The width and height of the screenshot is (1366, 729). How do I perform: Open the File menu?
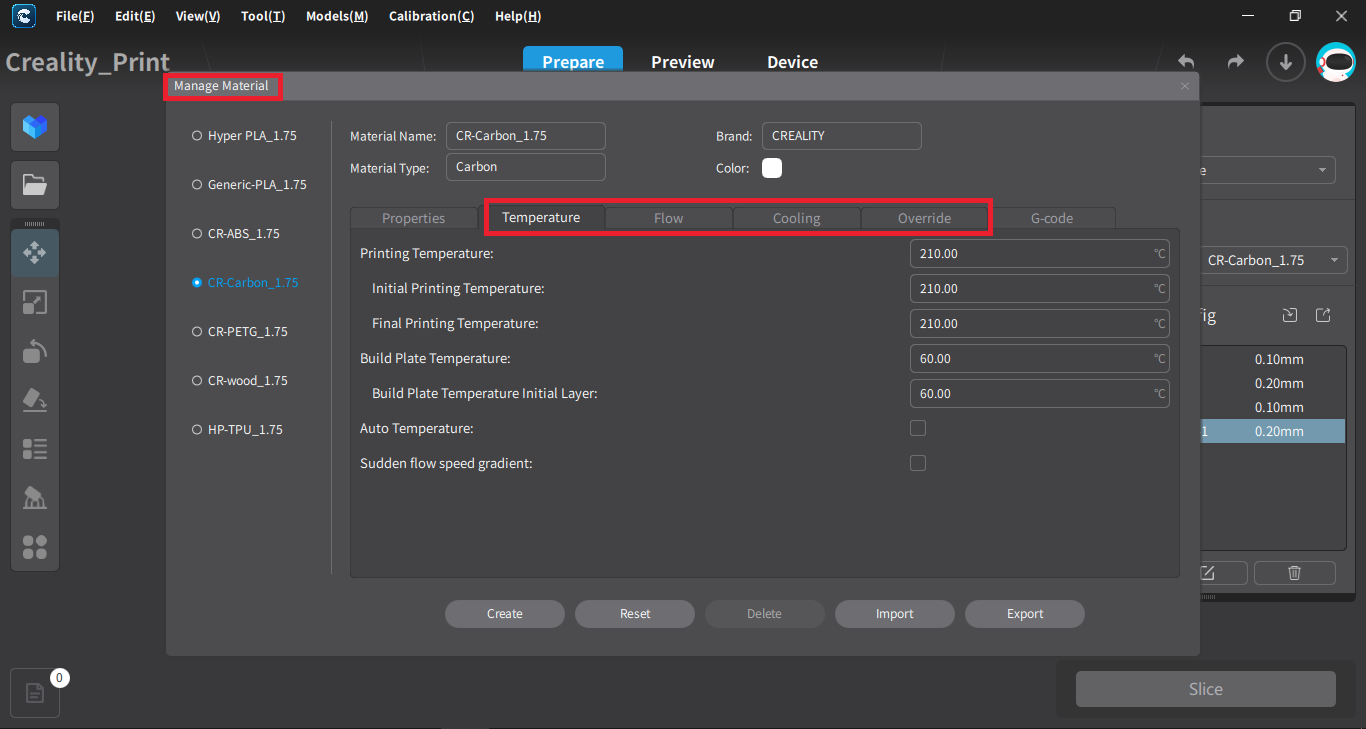point(75,16)
